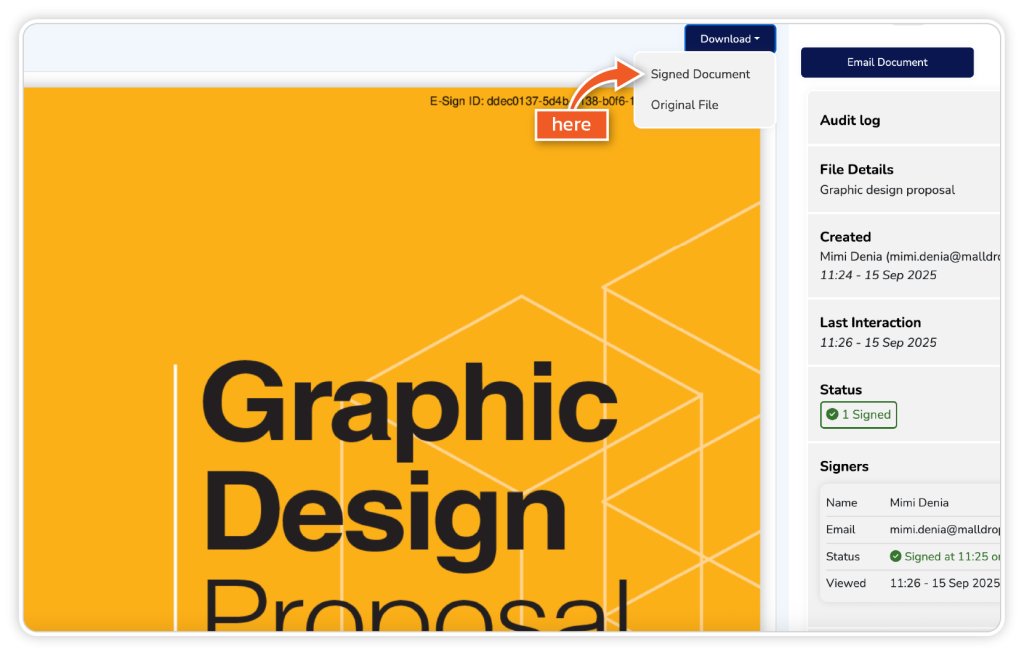Click the orange curved arrow annotation
Screen dimensions: 1024x655
(598, 87)
